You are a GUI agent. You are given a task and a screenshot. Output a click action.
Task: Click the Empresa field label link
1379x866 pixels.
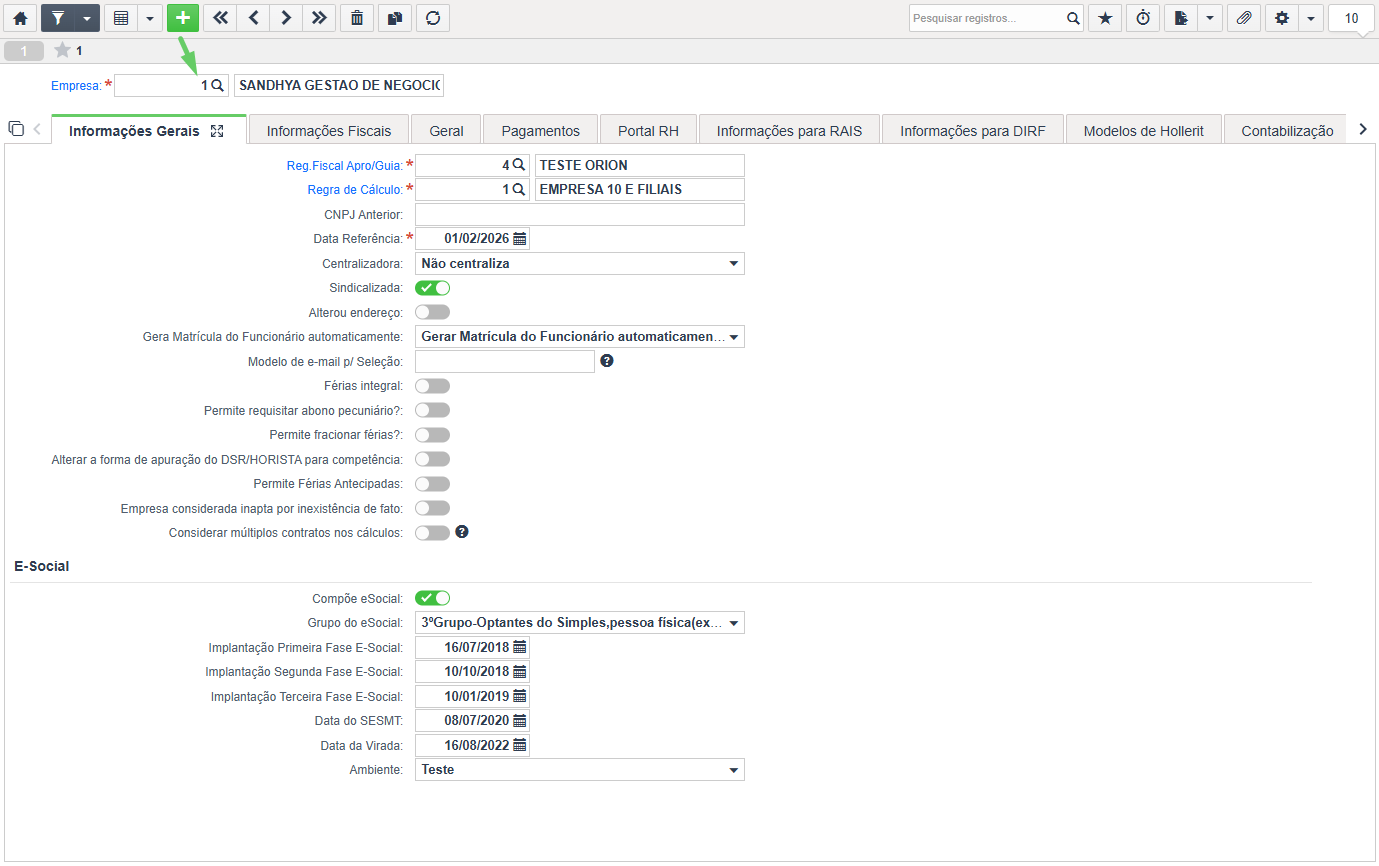tap(76, 86)
